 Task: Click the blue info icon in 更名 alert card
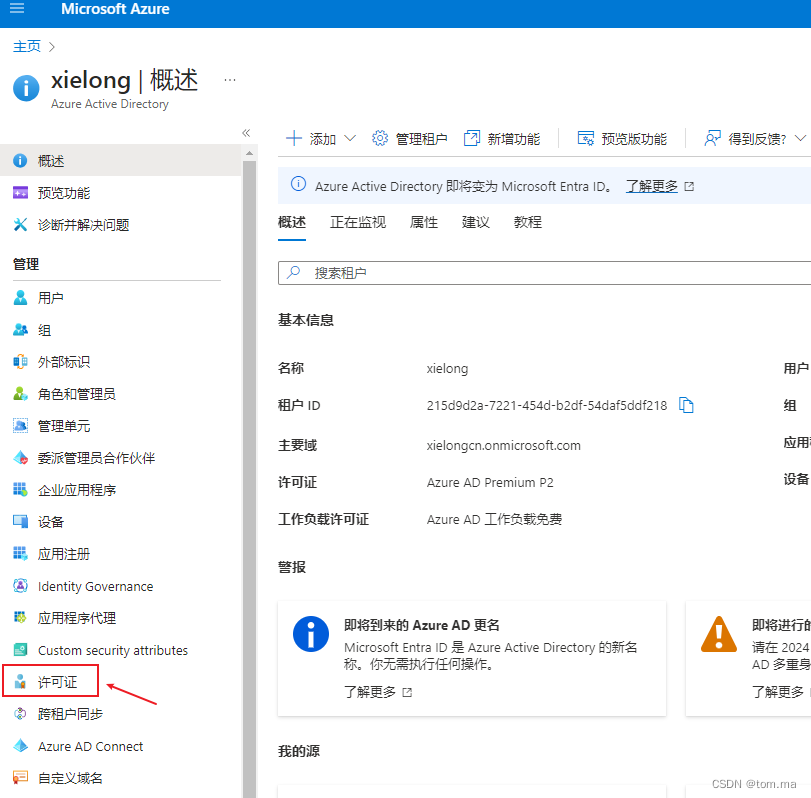[311, 634]
